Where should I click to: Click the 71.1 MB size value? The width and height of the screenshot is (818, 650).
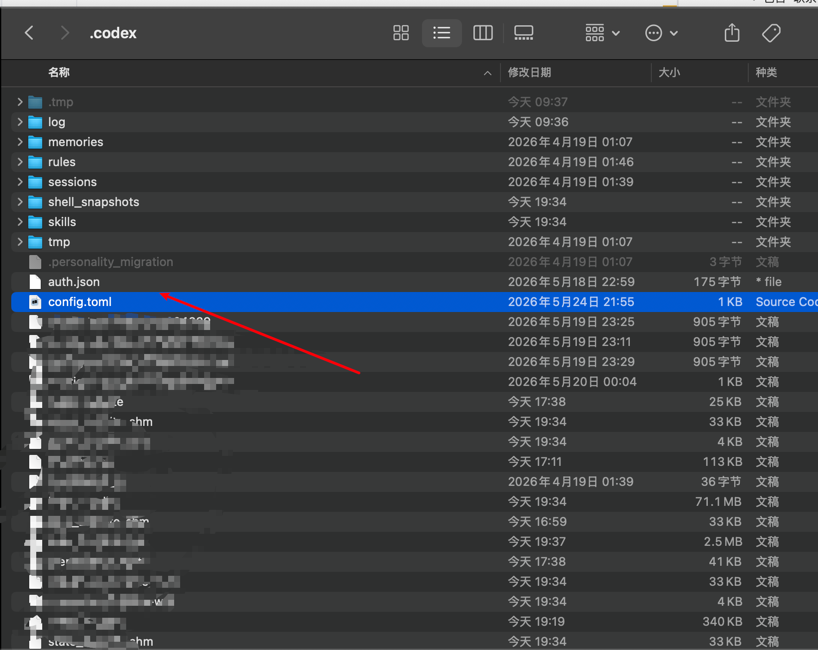coord(718,502)
